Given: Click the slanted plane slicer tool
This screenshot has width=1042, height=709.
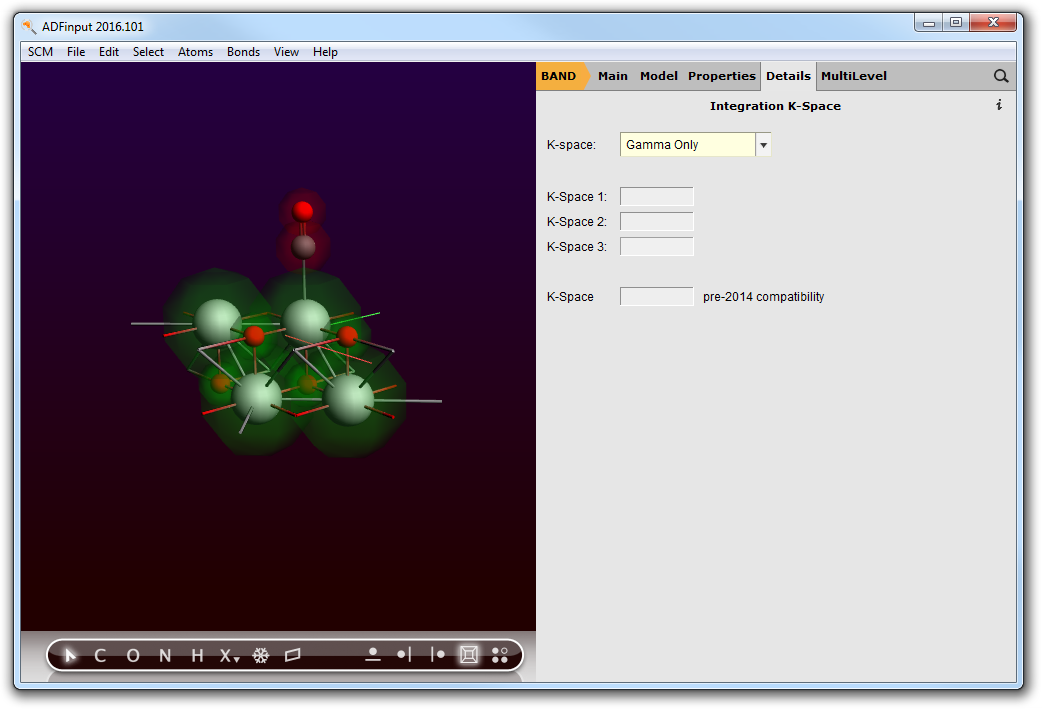Looking at the screenshot, I should [x=292, y=656].
